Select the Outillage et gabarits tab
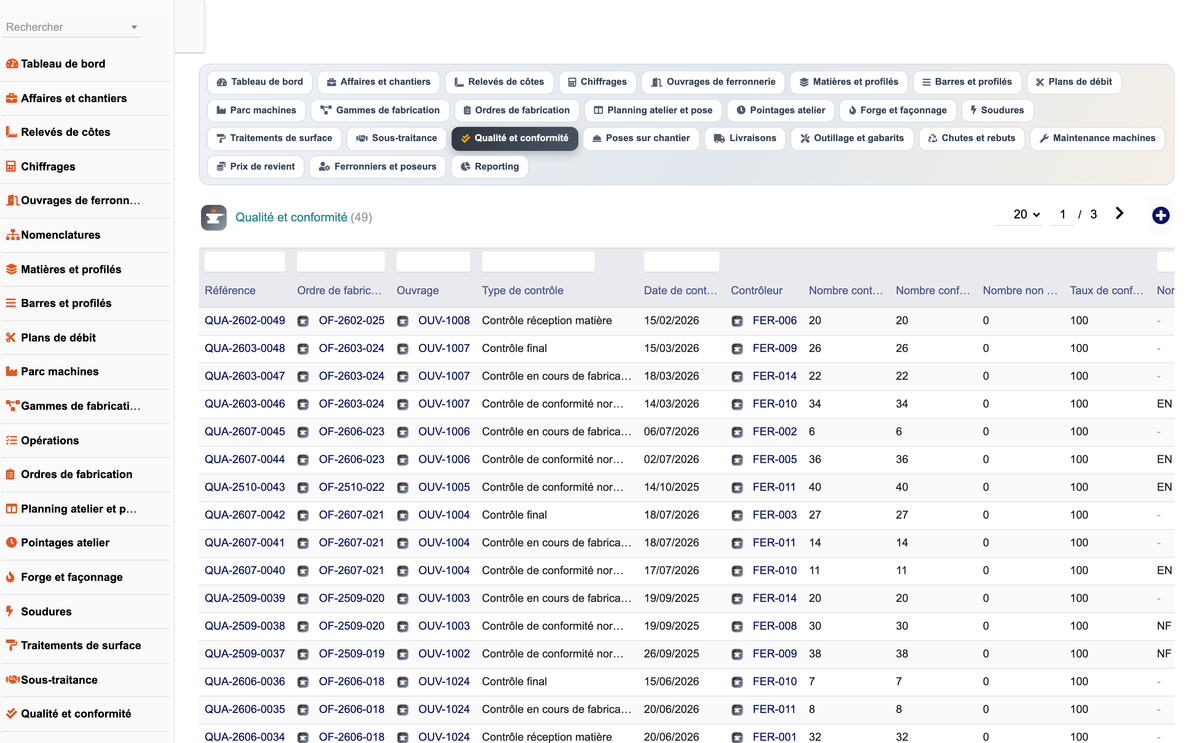Screen dimensions: 1200x743 coord(852,138)
